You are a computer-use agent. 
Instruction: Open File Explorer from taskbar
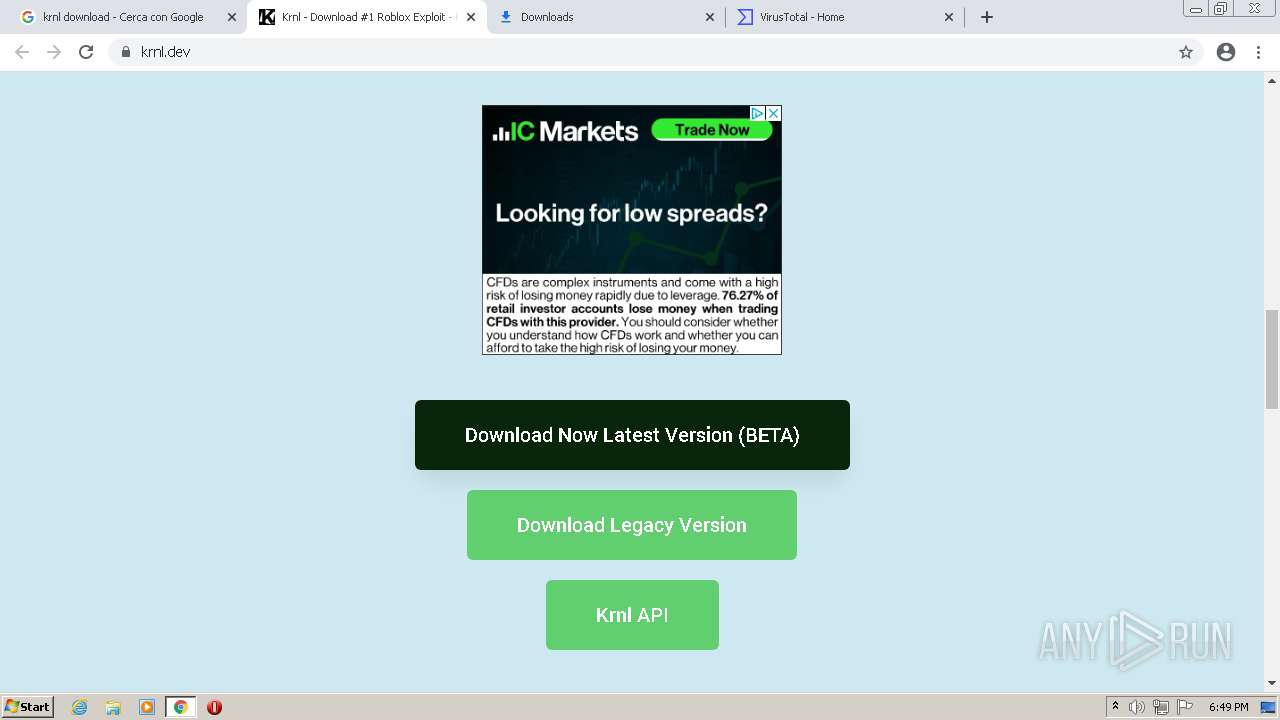point(113,707)
